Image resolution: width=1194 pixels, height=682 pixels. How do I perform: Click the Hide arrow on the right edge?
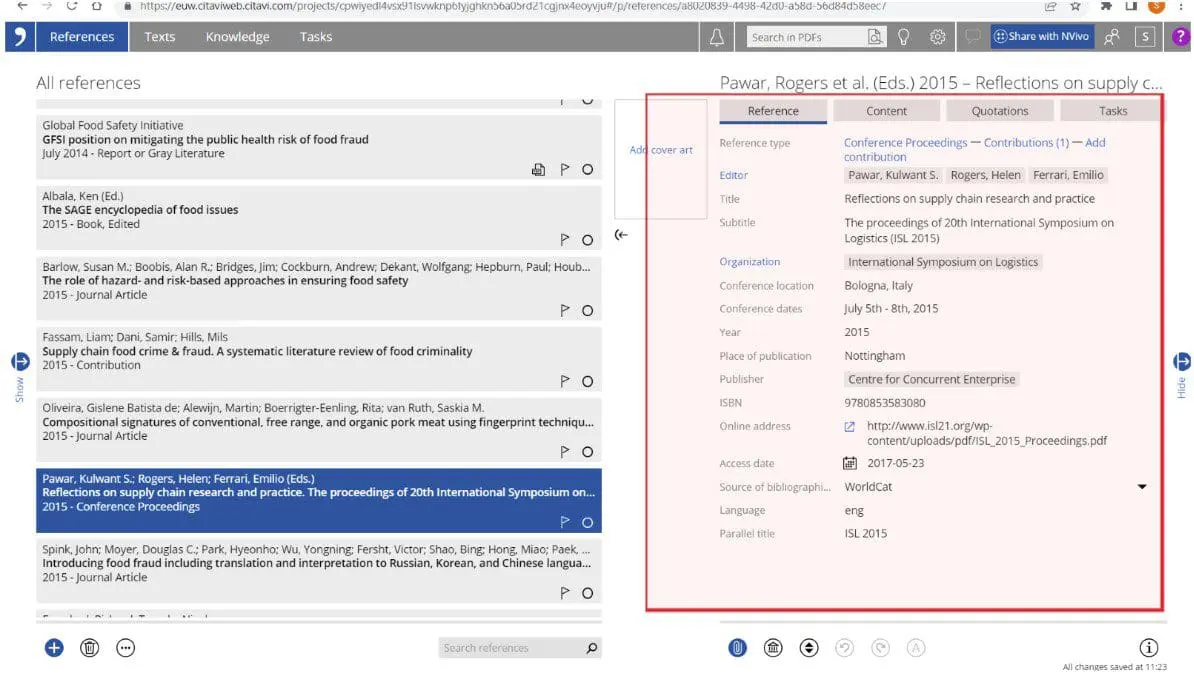point(1181,363)
